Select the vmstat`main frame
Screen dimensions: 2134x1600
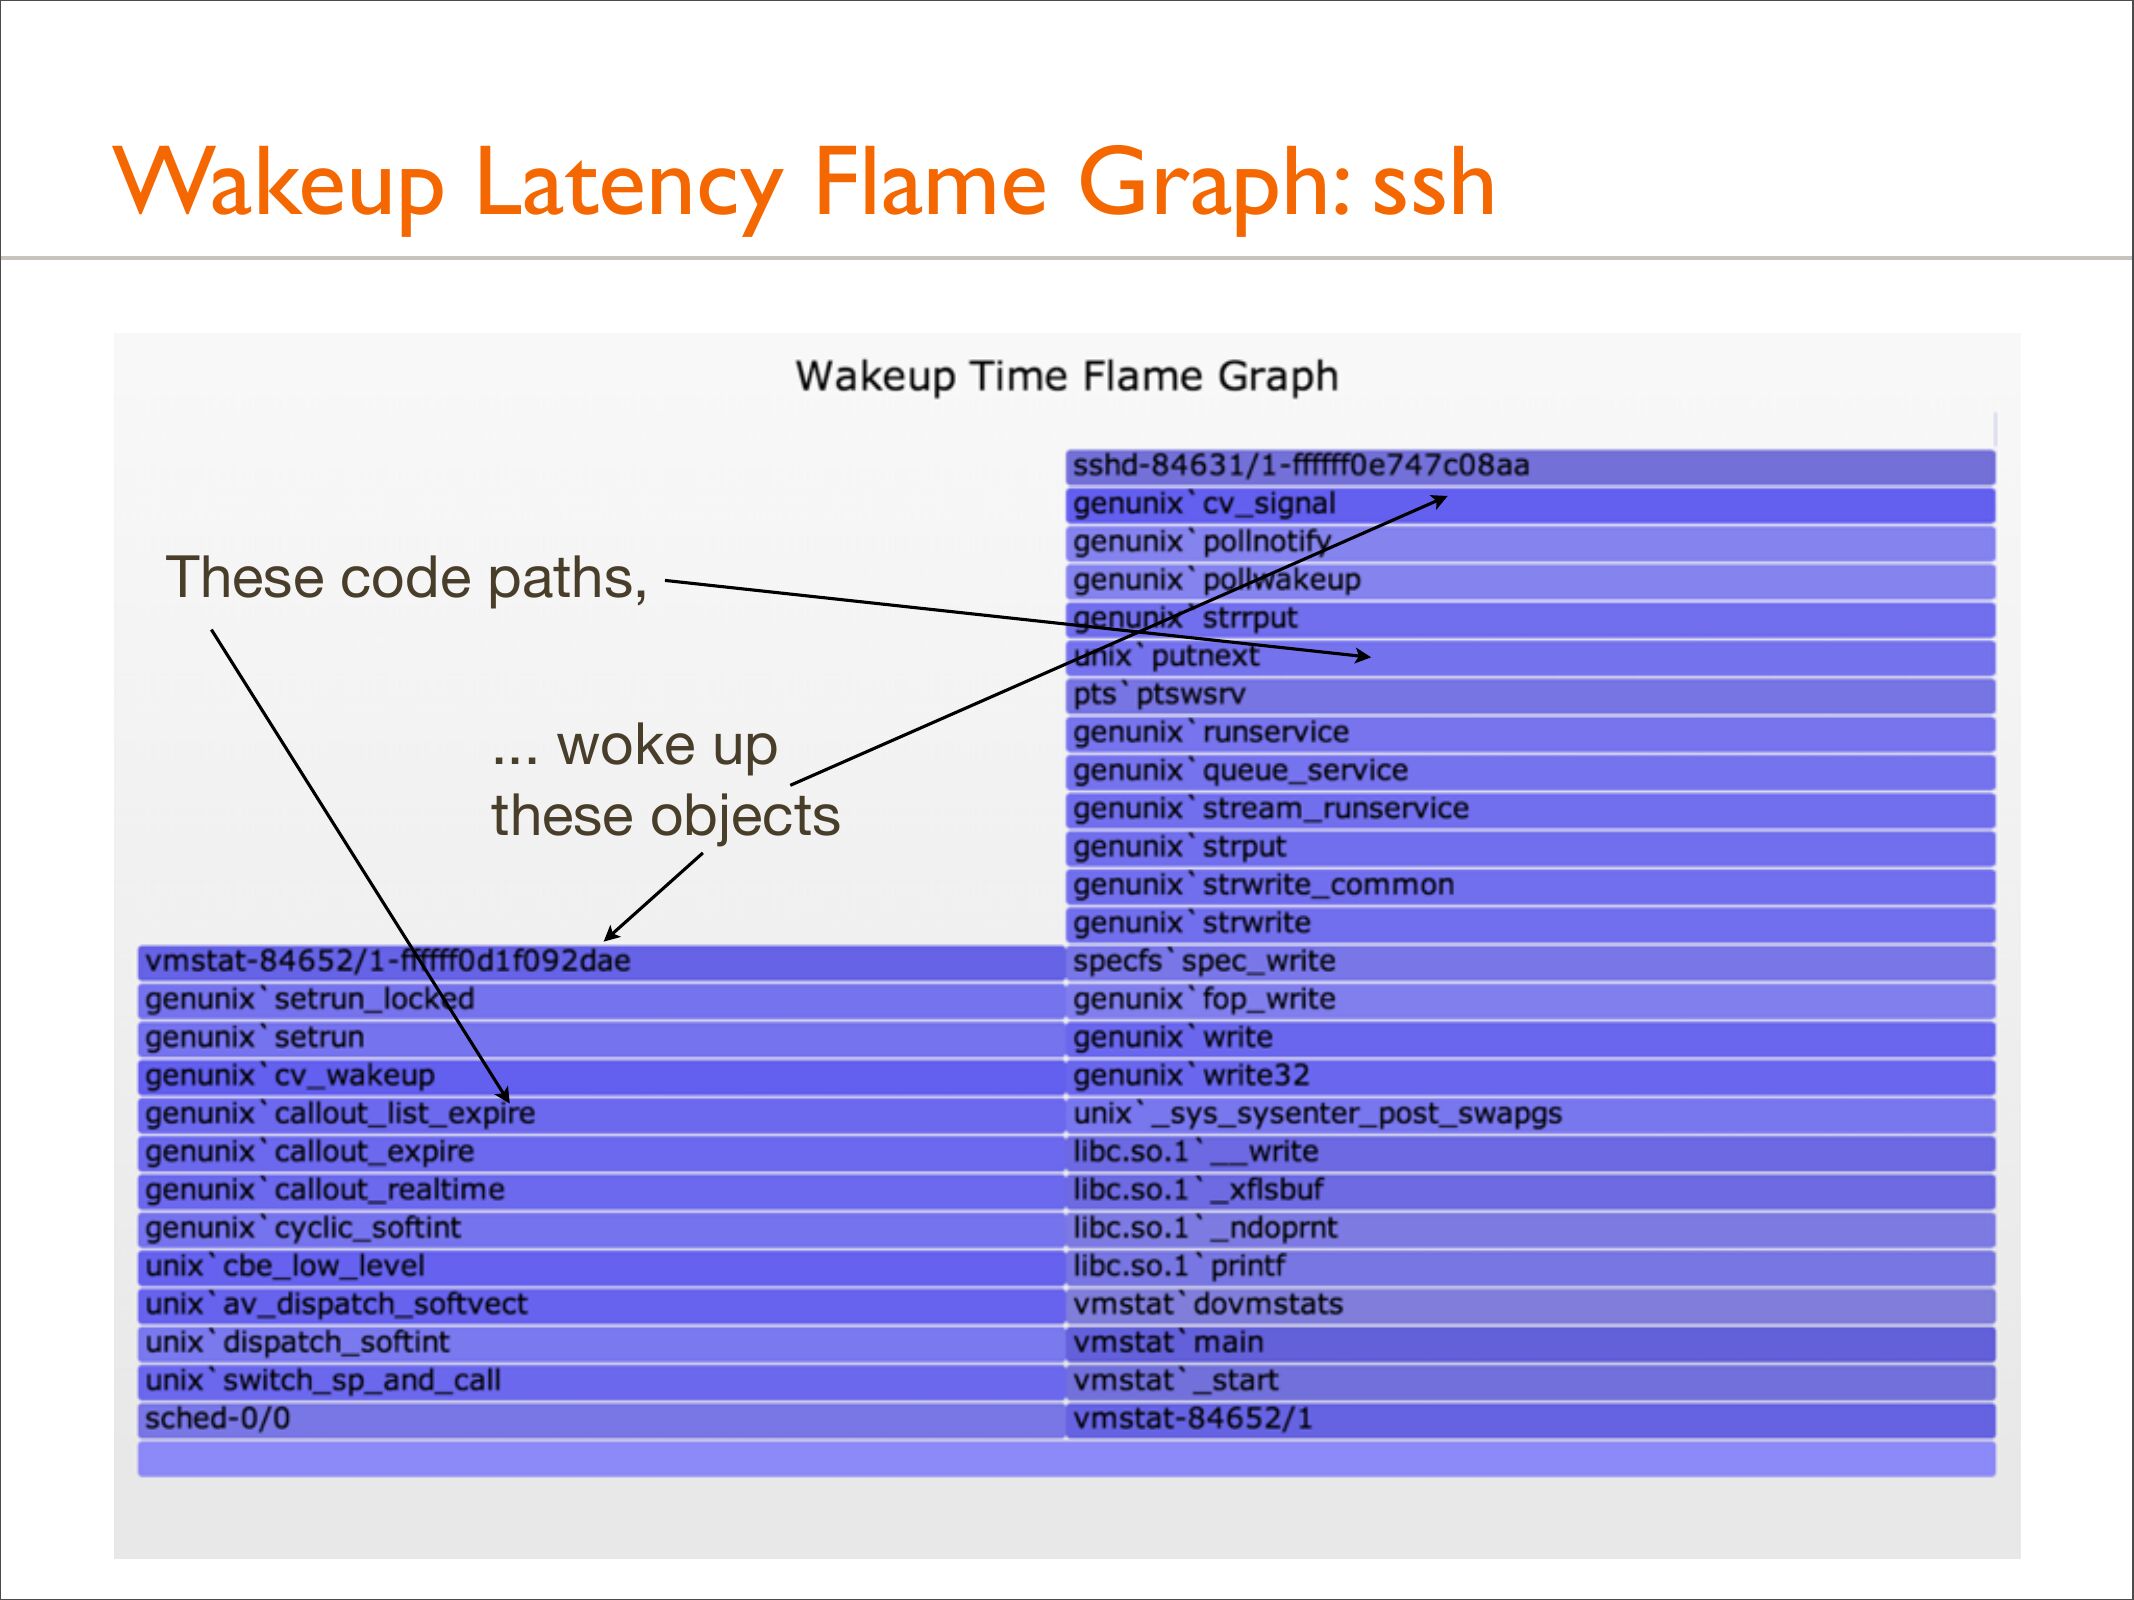(x=1530, y=1343)
